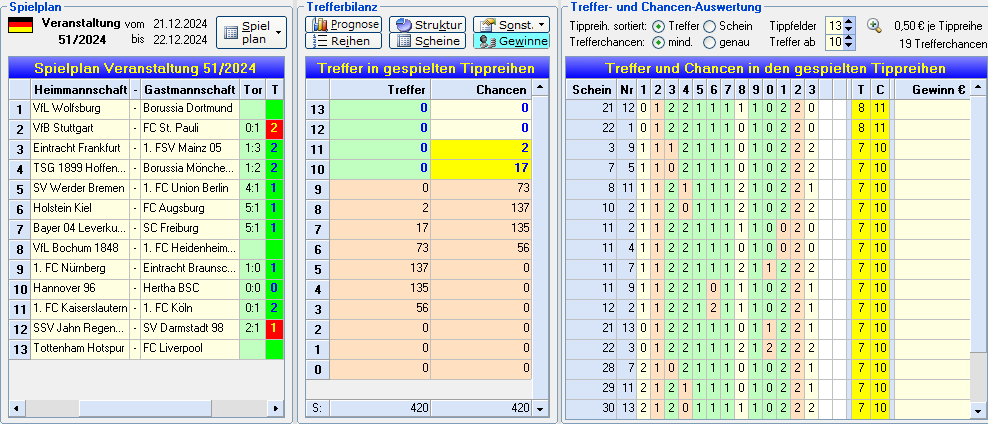Click down arrow of Auswertung table scrollbar
This screenshot has width=988, height=424.
977,409
